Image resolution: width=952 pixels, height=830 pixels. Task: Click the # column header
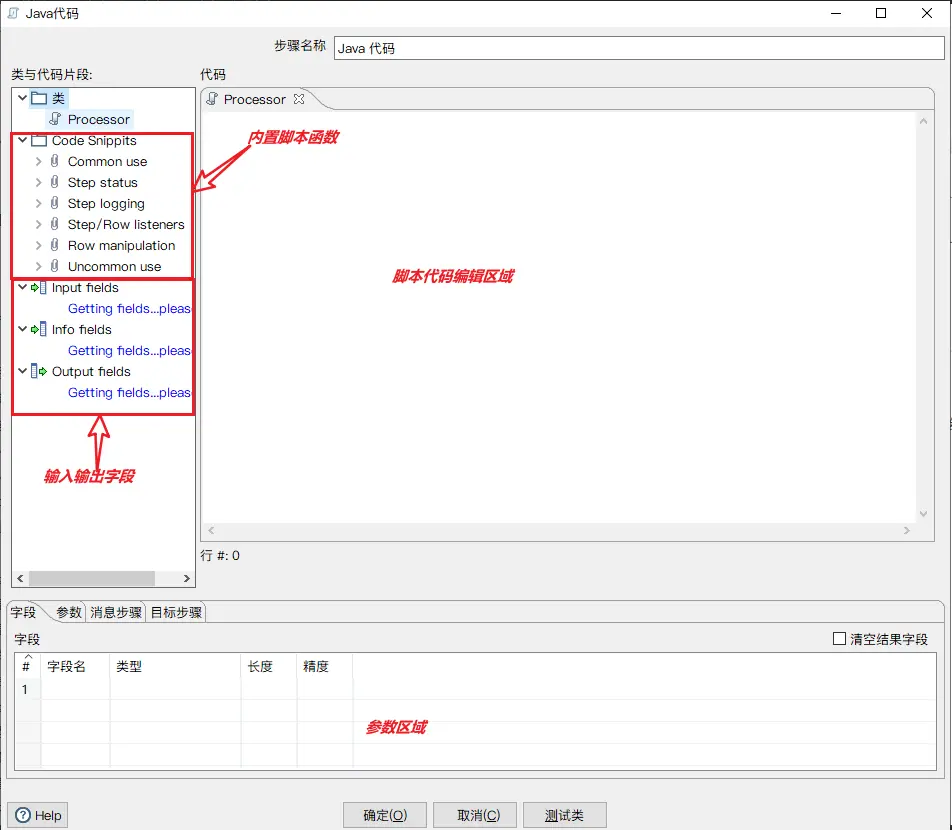coord(27,666)
